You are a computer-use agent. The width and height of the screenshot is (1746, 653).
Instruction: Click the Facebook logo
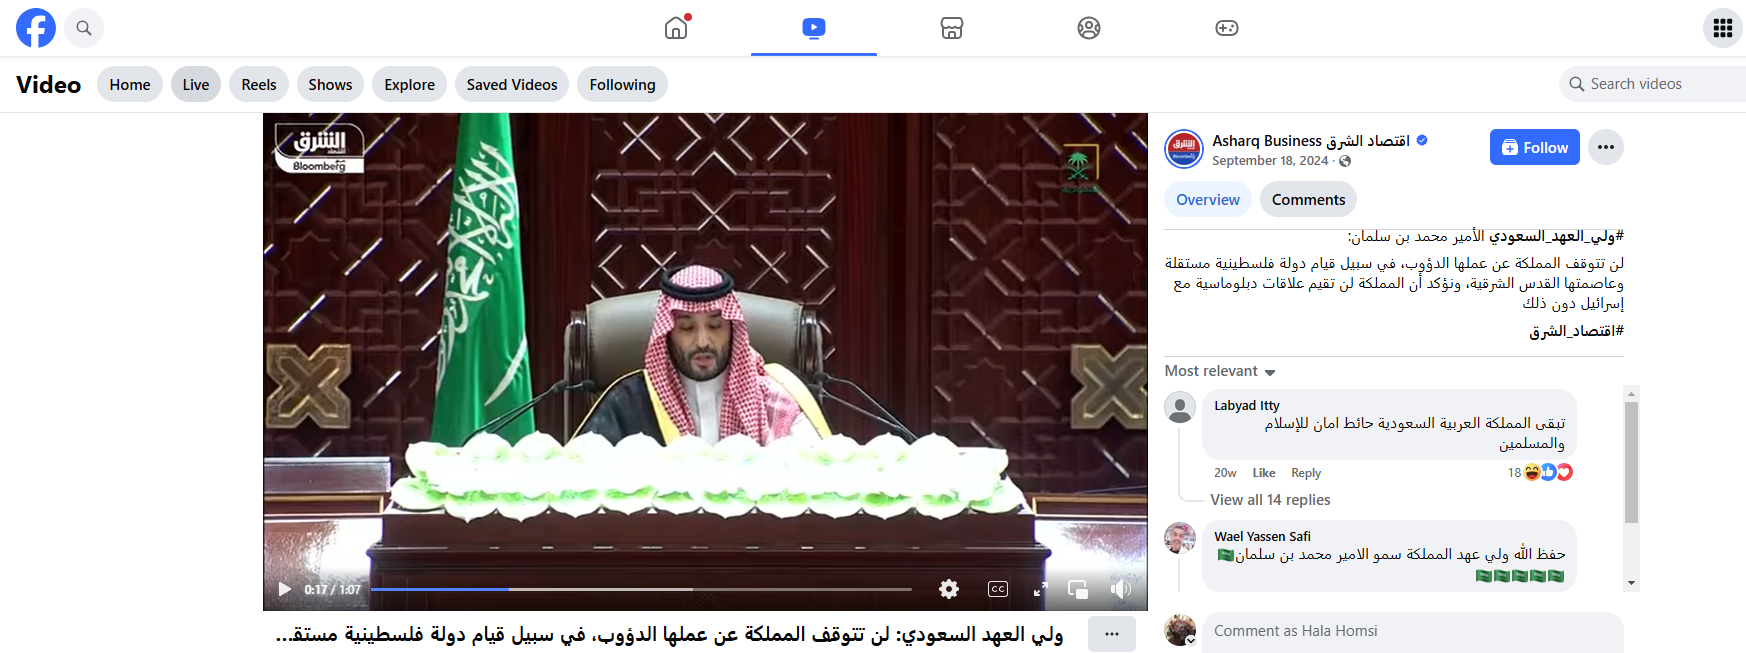(x=36, y=28)
